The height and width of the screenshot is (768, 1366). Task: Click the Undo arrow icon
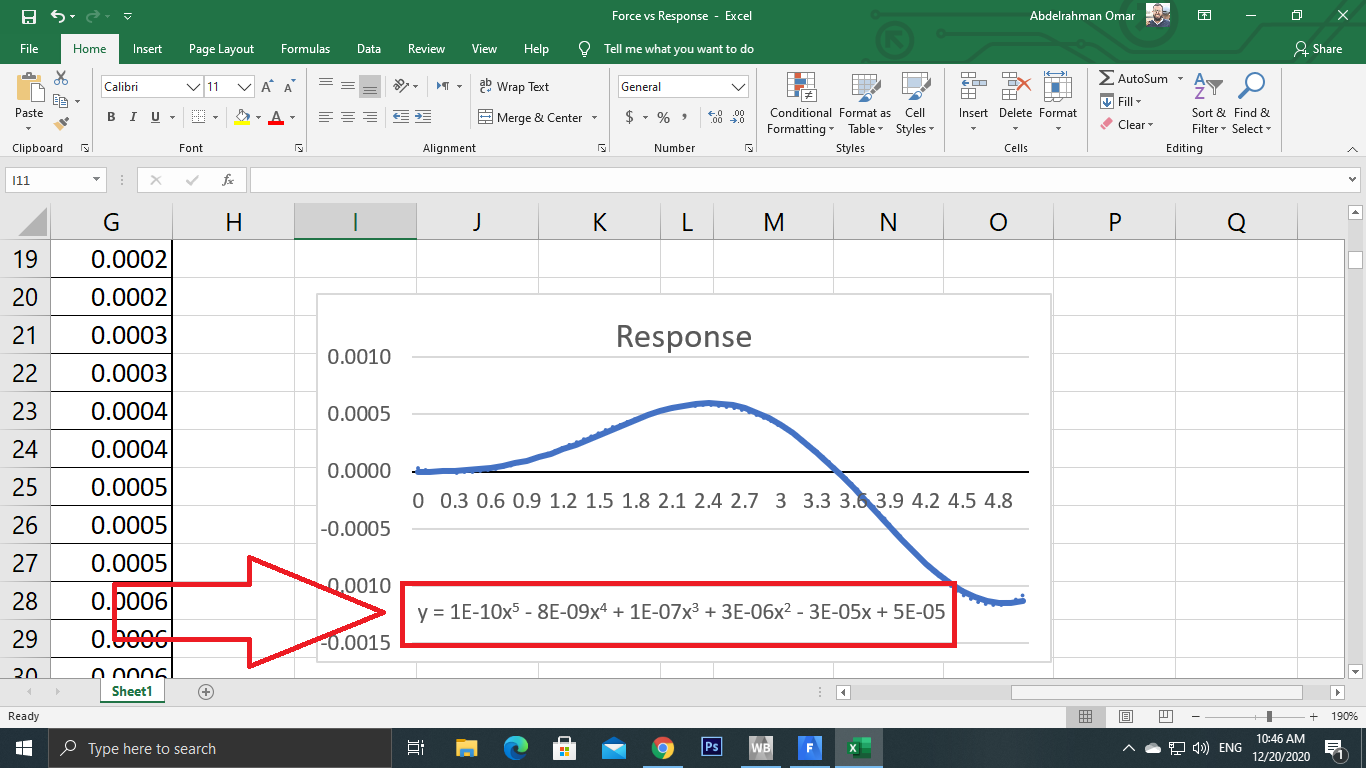[58, 16]
